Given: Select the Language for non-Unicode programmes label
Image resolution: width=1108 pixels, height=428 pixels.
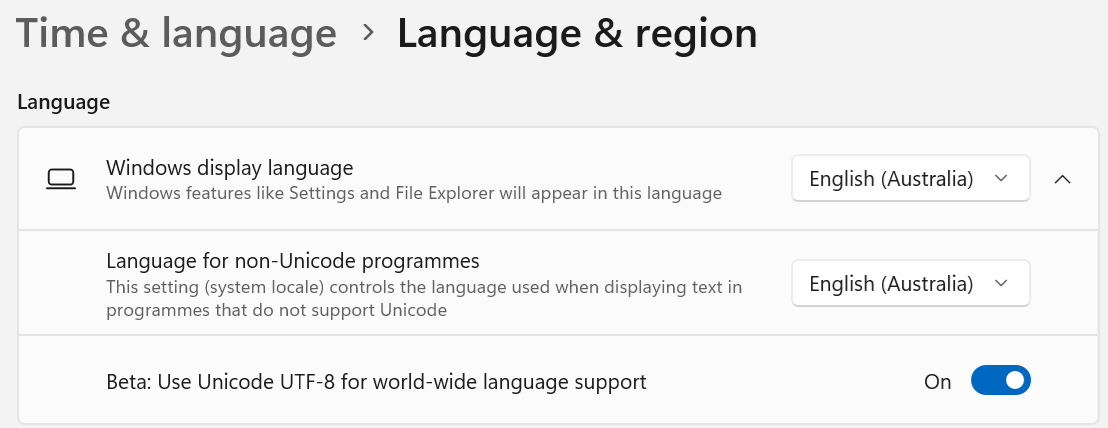Looking at the screenshot, I should pyautogui.click(x=293, y=261).
